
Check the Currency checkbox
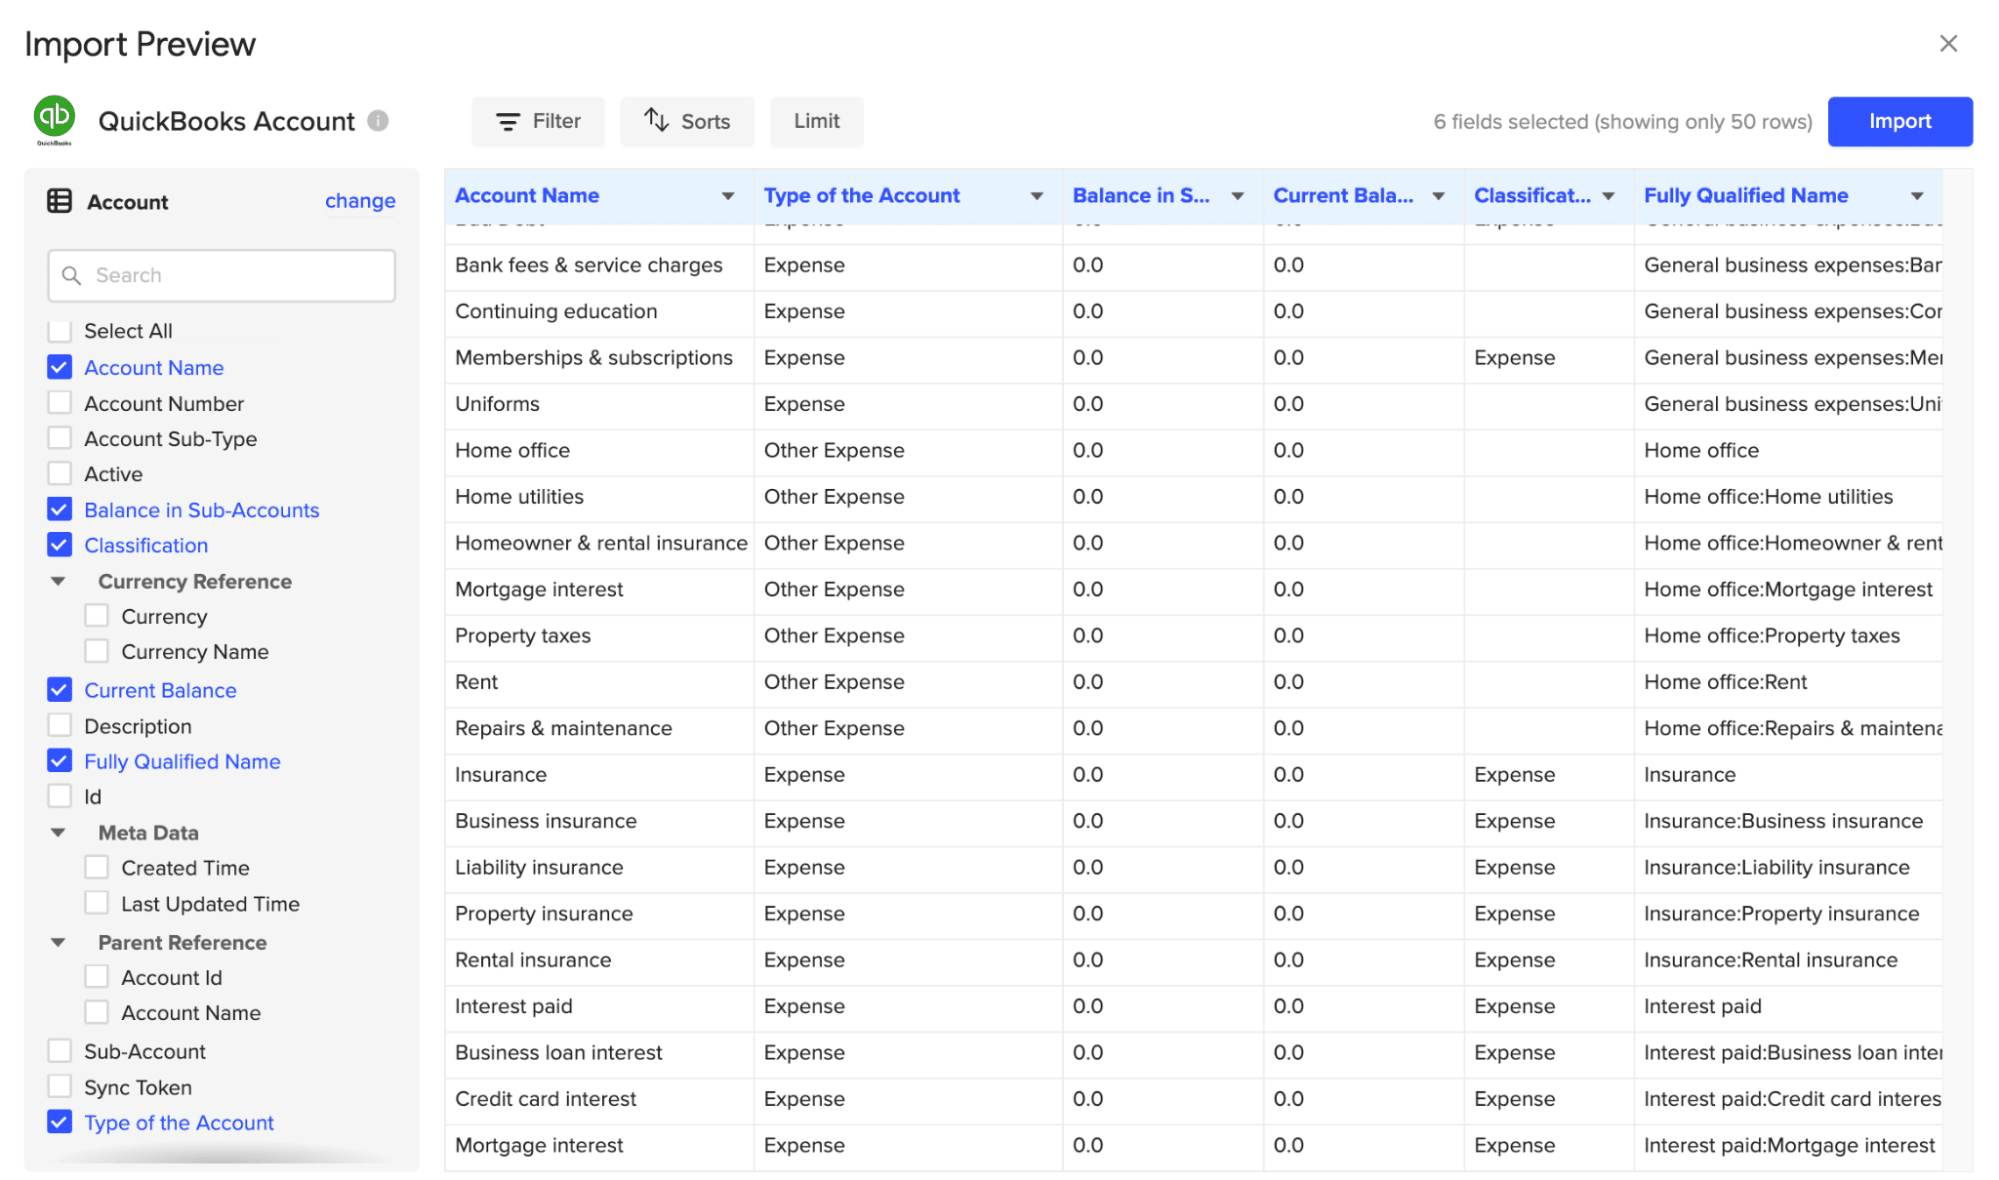coord(97,616)
